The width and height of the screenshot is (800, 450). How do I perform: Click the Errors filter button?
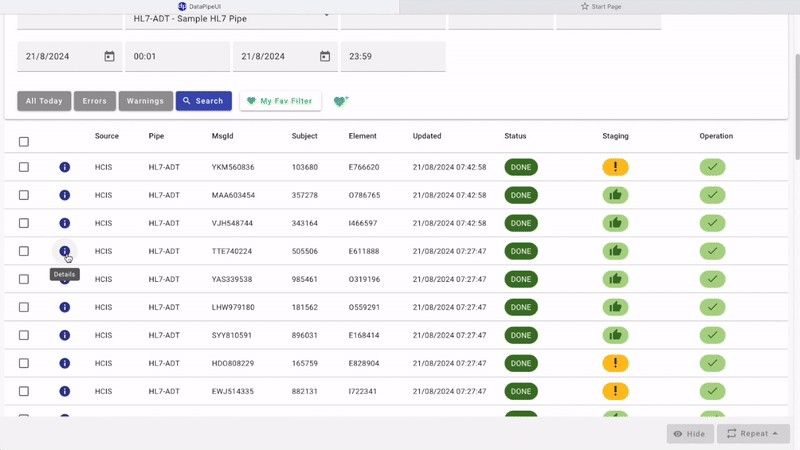[x=94, y=101]
